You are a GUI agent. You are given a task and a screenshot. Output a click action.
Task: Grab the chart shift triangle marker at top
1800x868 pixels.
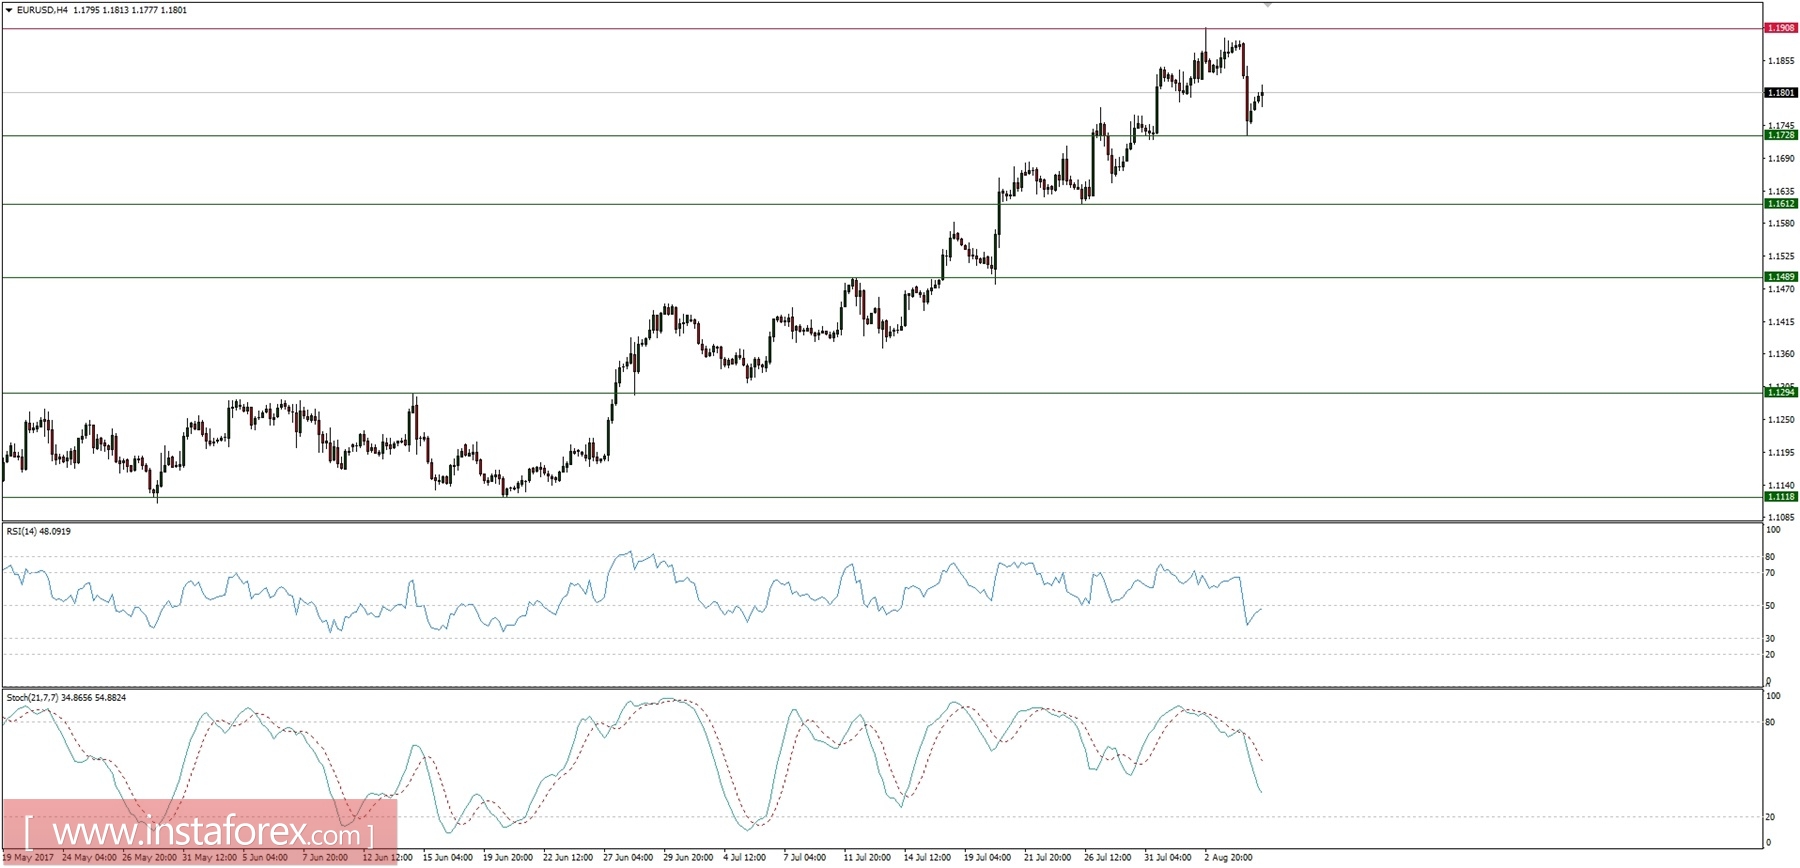pyautogui.click(x=1268, y=5)
